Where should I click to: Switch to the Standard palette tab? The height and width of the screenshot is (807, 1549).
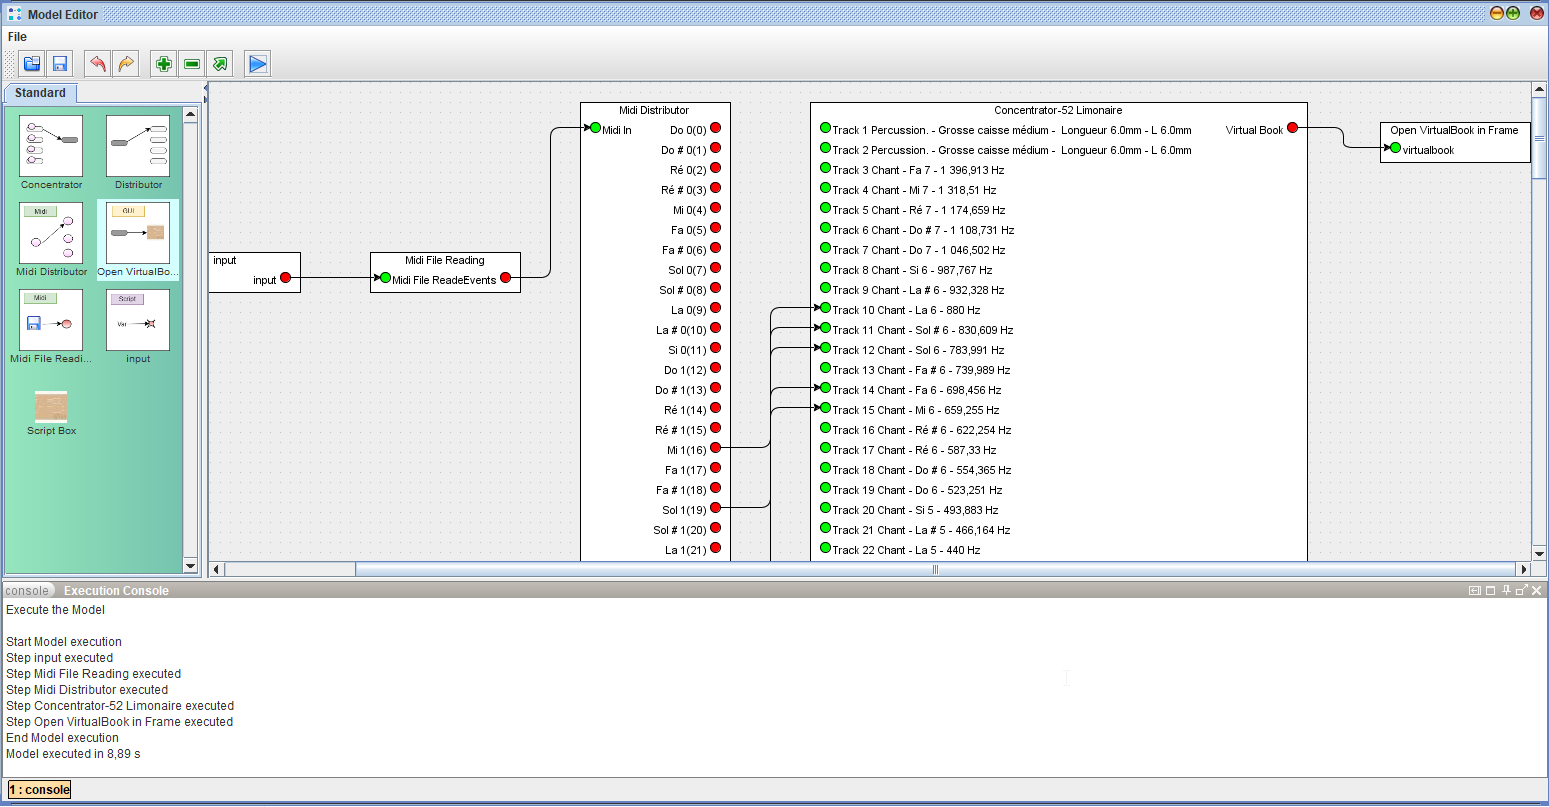click(x=40, y=93)
